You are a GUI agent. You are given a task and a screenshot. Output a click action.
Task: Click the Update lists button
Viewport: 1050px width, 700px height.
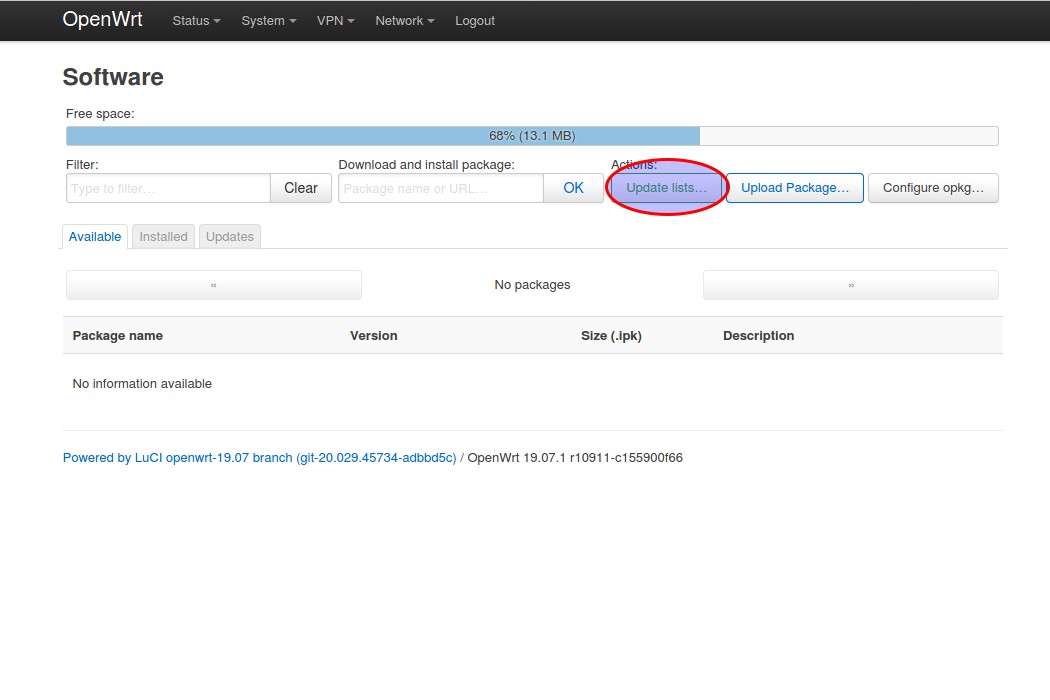coord(666,188)
